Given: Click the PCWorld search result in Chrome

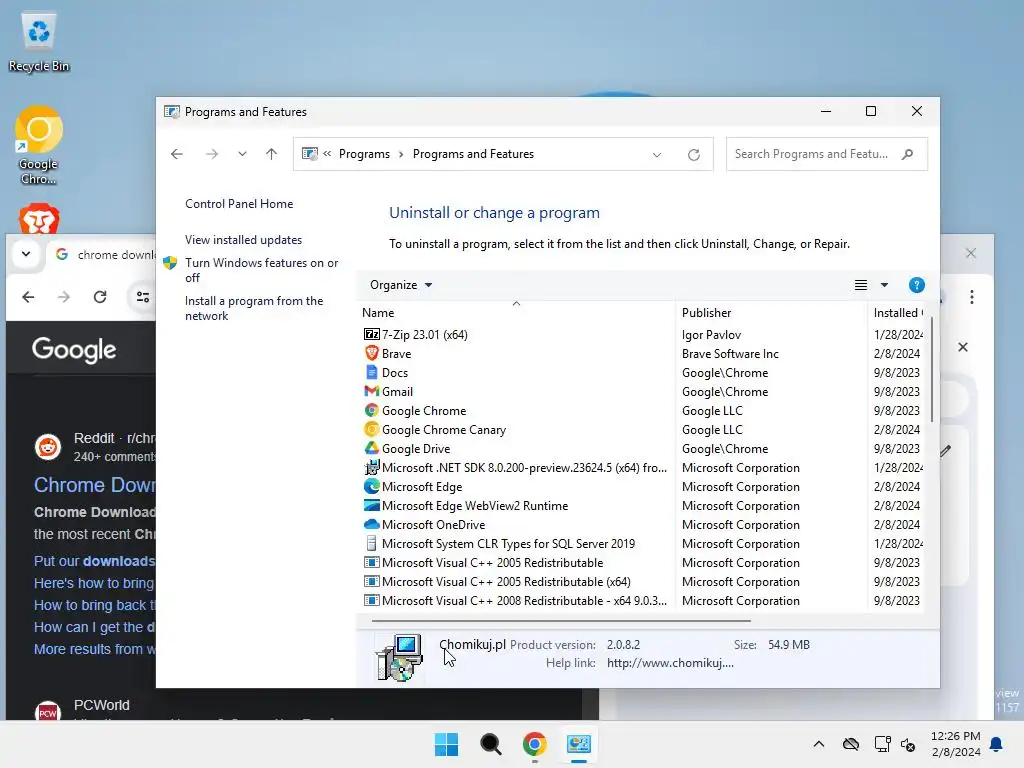Looking at the screenshot, I should tap(101, 705).
